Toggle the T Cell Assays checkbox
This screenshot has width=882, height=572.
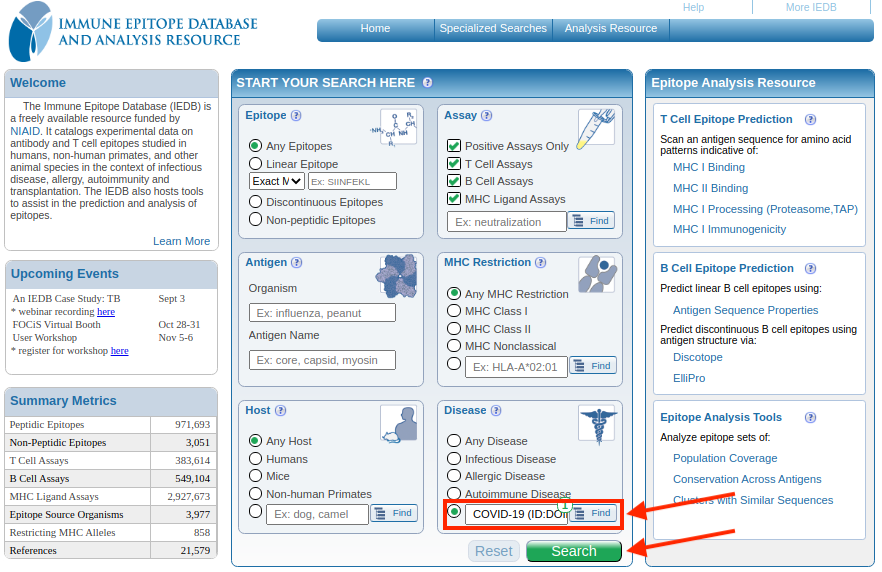[x=454, y=164]
